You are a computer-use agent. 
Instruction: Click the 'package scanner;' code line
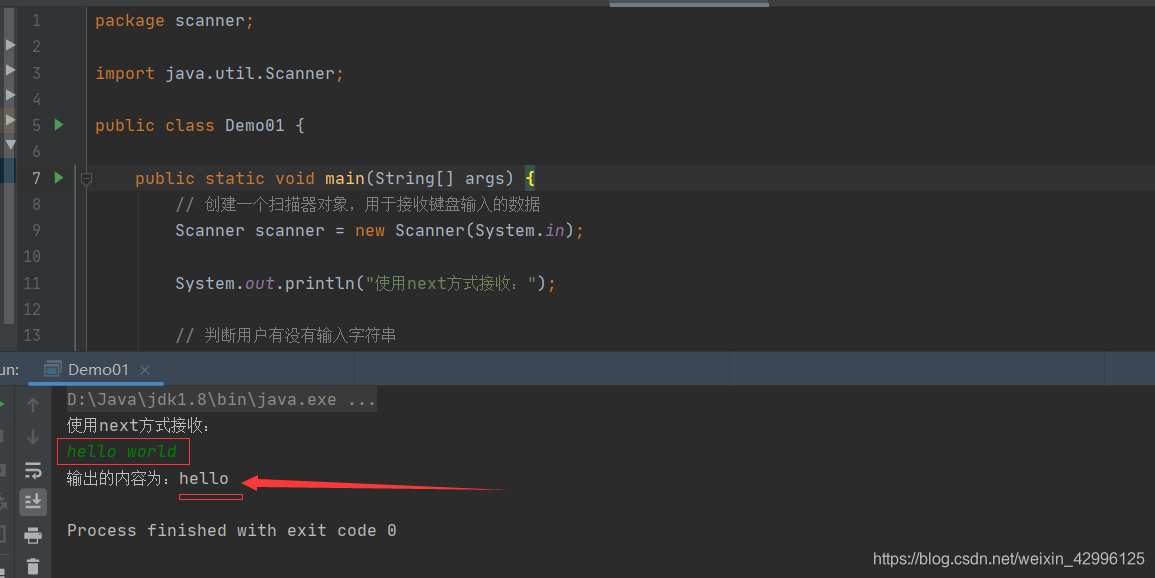pos(175,21)
